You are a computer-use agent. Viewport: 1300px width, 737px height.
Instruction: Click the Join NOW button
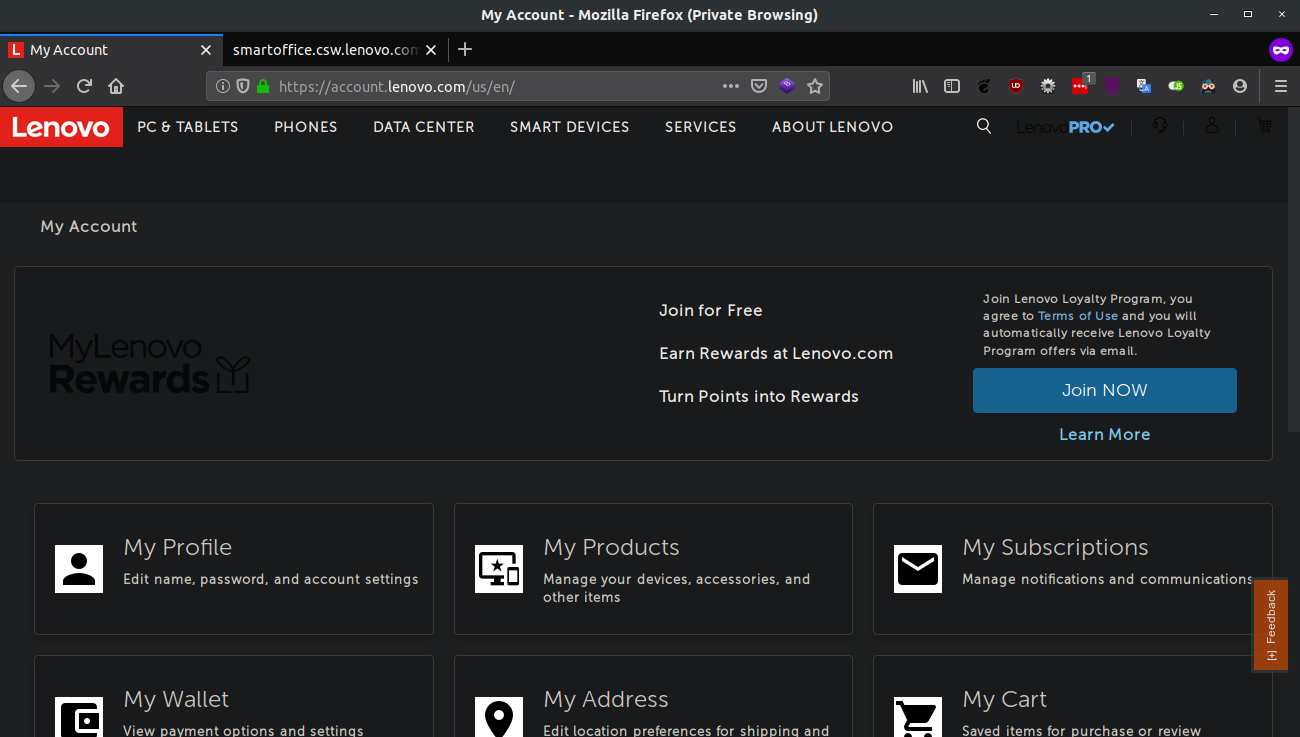coord(1105,390)
